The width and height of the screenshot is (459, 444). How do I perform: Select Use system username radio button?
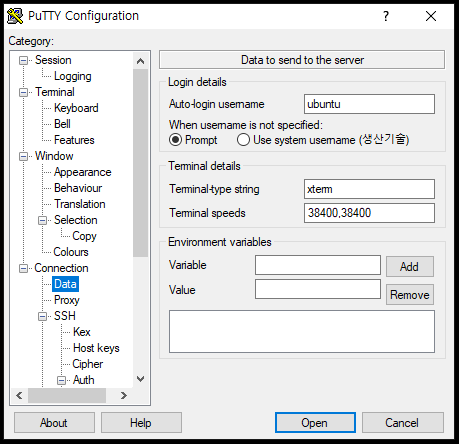click(243, 140)
